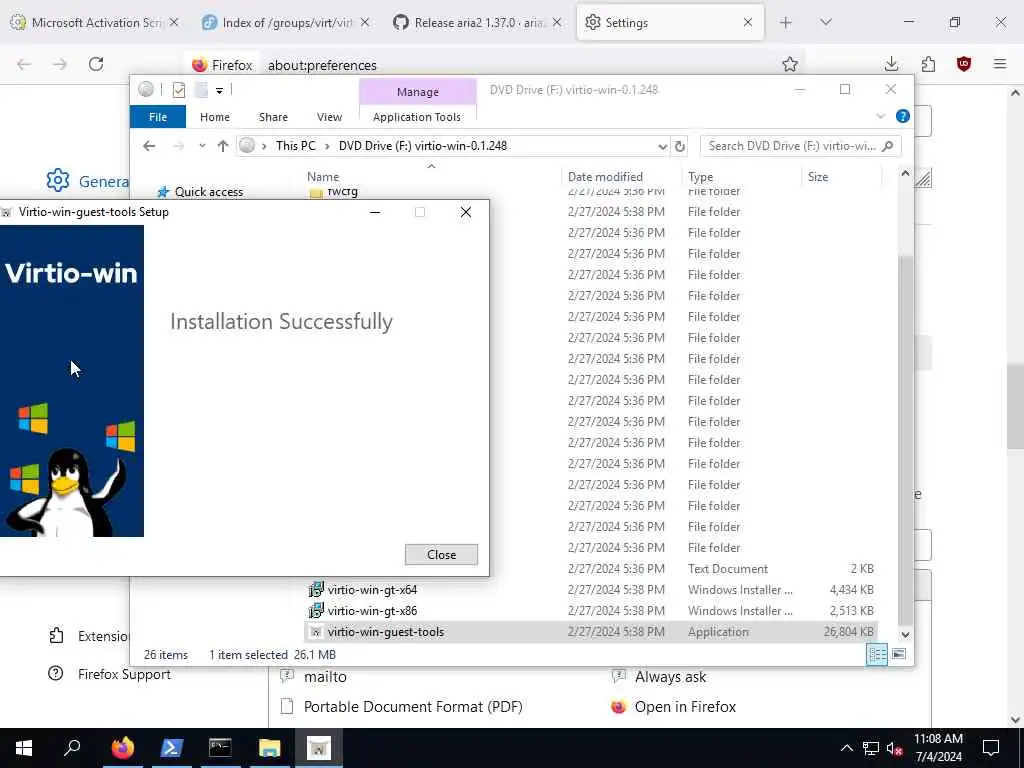This screenshot has width=1024, height=768.
Task: Click Quick access in navigation pane
Action: (x=208, y=191)
